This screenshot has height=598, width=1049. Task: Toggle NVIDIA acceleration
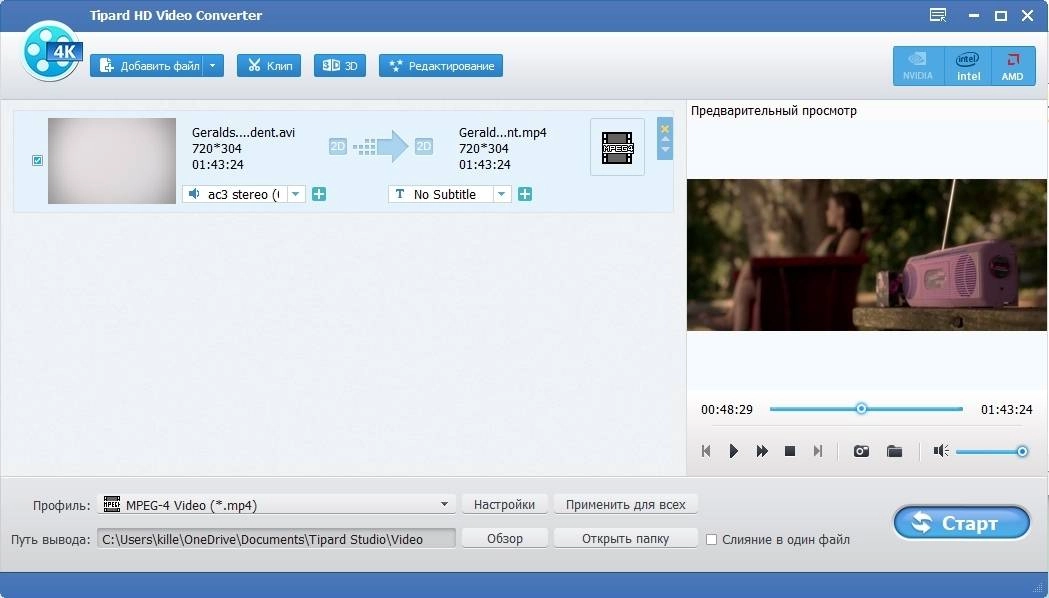click(x=918, y=66)
